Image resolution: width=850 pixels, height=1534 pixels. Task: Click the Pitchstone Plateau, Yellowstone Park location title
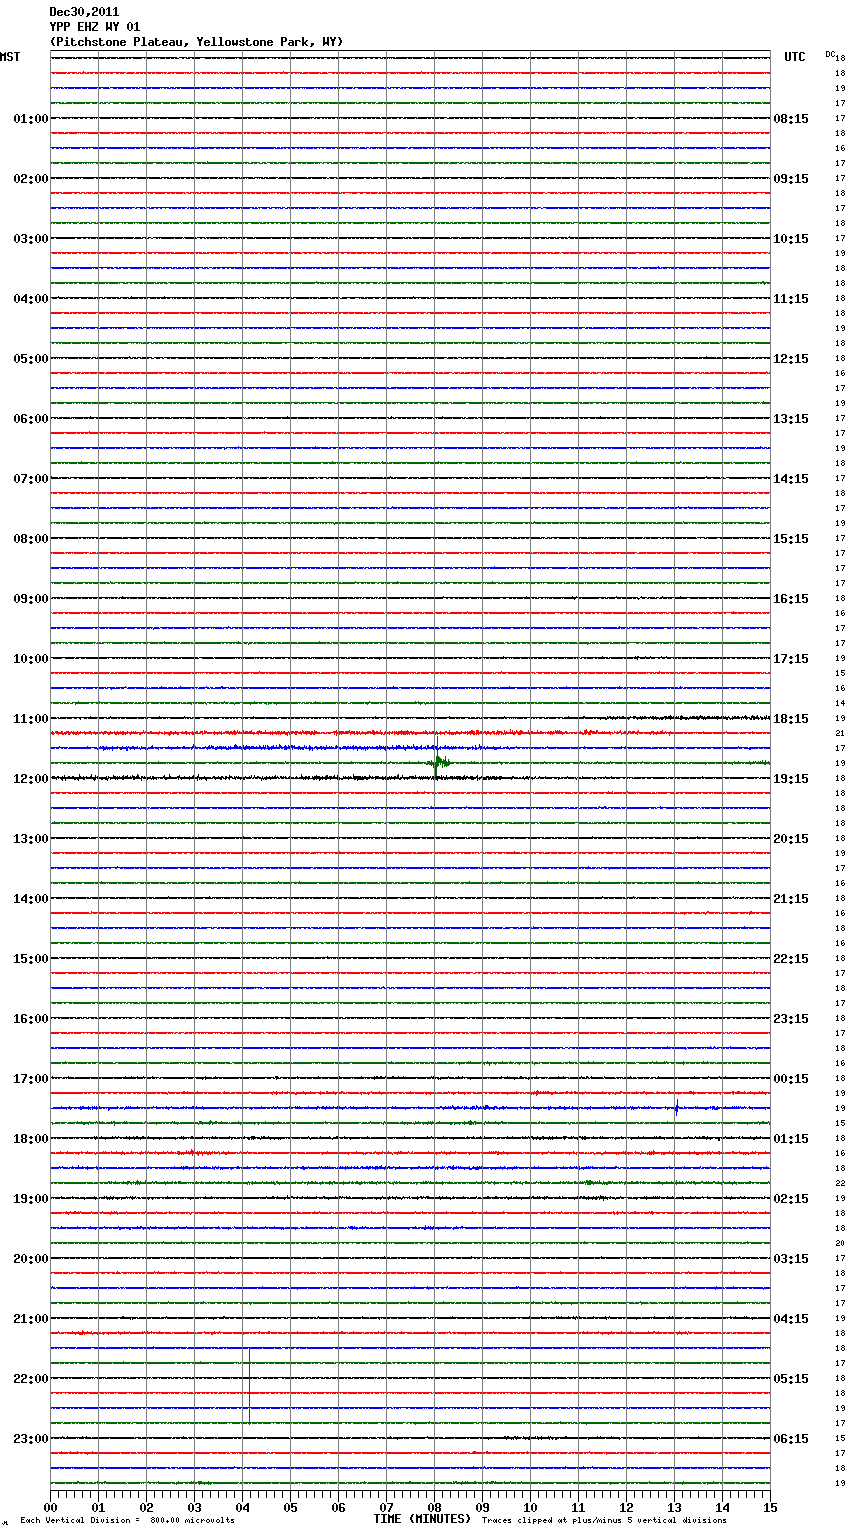click(196, 42)
